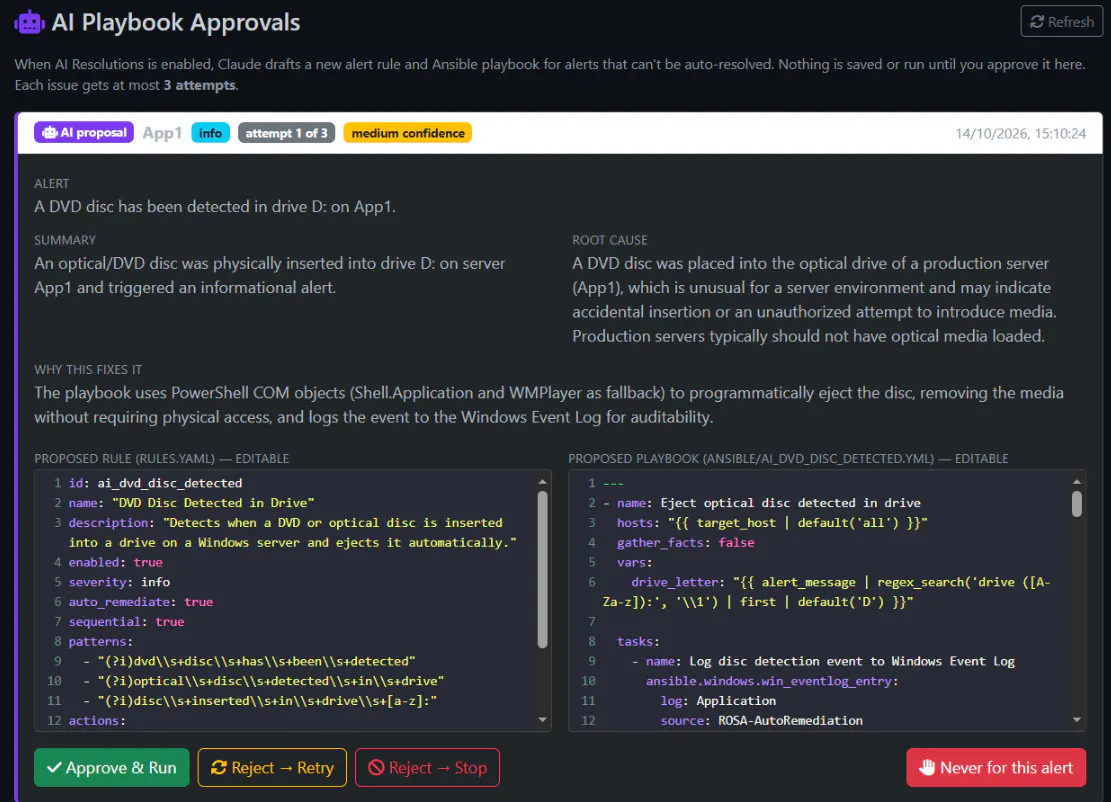
Task: Click the 'auto_remediate: true' line in rule editor
Action: 141,602
